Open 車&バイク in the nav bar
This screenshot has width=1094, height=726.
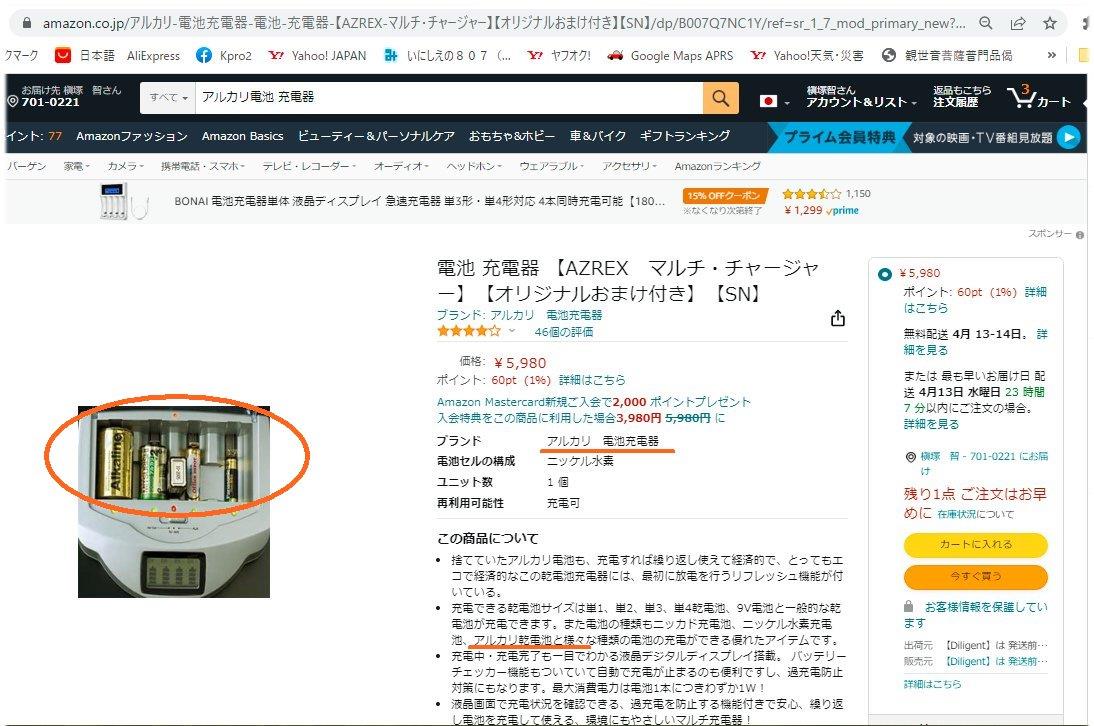(x=597, y=136)
